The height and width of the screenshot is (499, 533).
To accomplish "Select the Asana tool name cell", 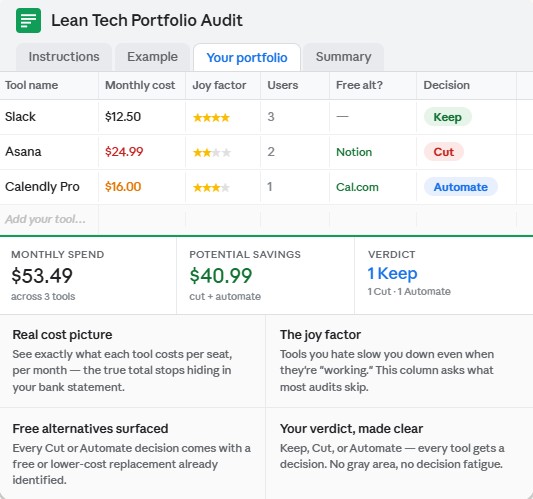I will 49,152.
